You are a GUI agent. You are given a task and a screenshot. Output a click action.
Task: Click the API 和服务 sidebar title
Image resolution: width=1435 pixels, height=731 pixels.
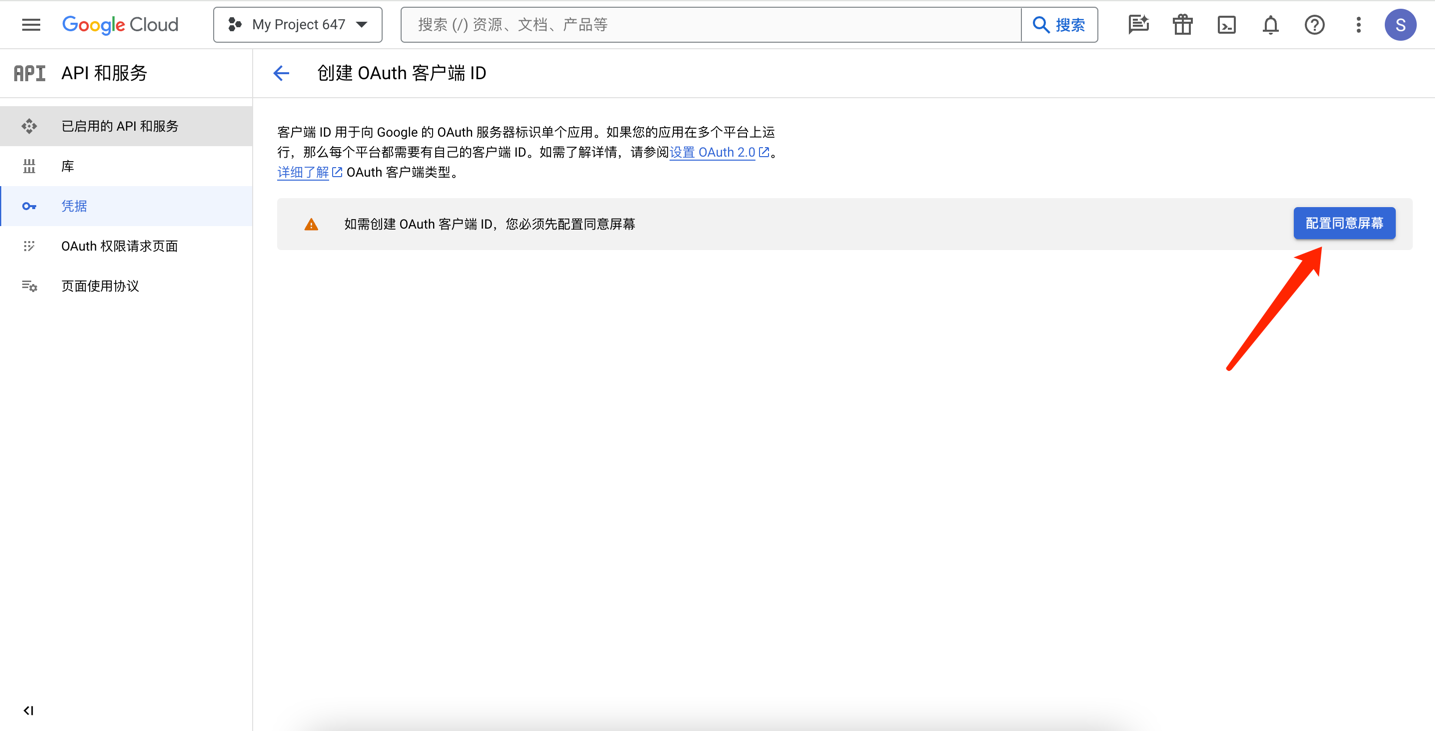[x=104, y=73]
